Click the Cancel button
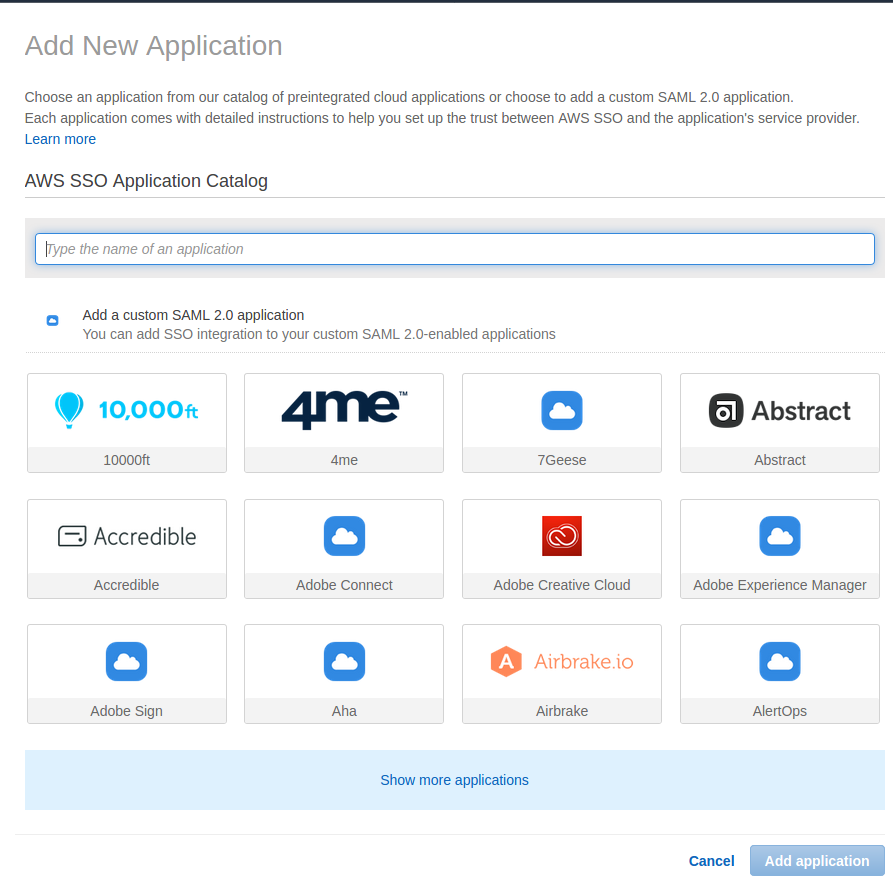 click(x=711, y=861)
